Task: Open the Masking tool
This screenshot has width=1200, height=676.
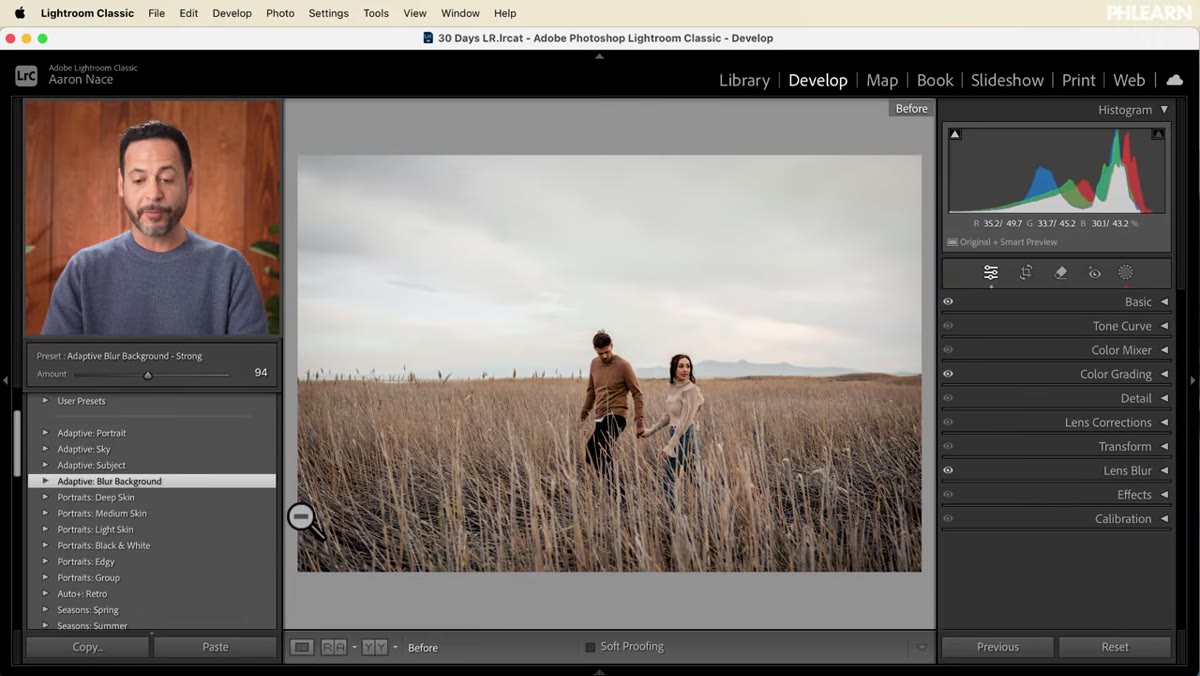Action: tap(1126, 272)
